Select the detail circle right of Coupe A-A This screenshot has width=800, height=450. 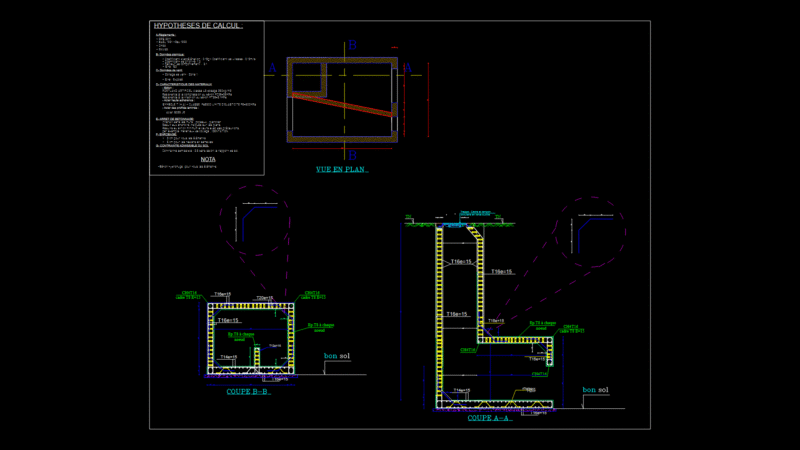click(x=591, y=232)
